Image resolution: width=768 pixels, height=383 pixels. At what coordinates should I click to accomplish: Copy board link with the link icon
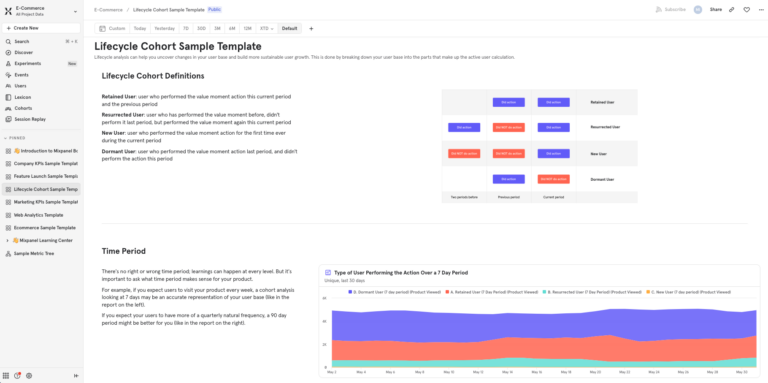[x=731, y=9]
